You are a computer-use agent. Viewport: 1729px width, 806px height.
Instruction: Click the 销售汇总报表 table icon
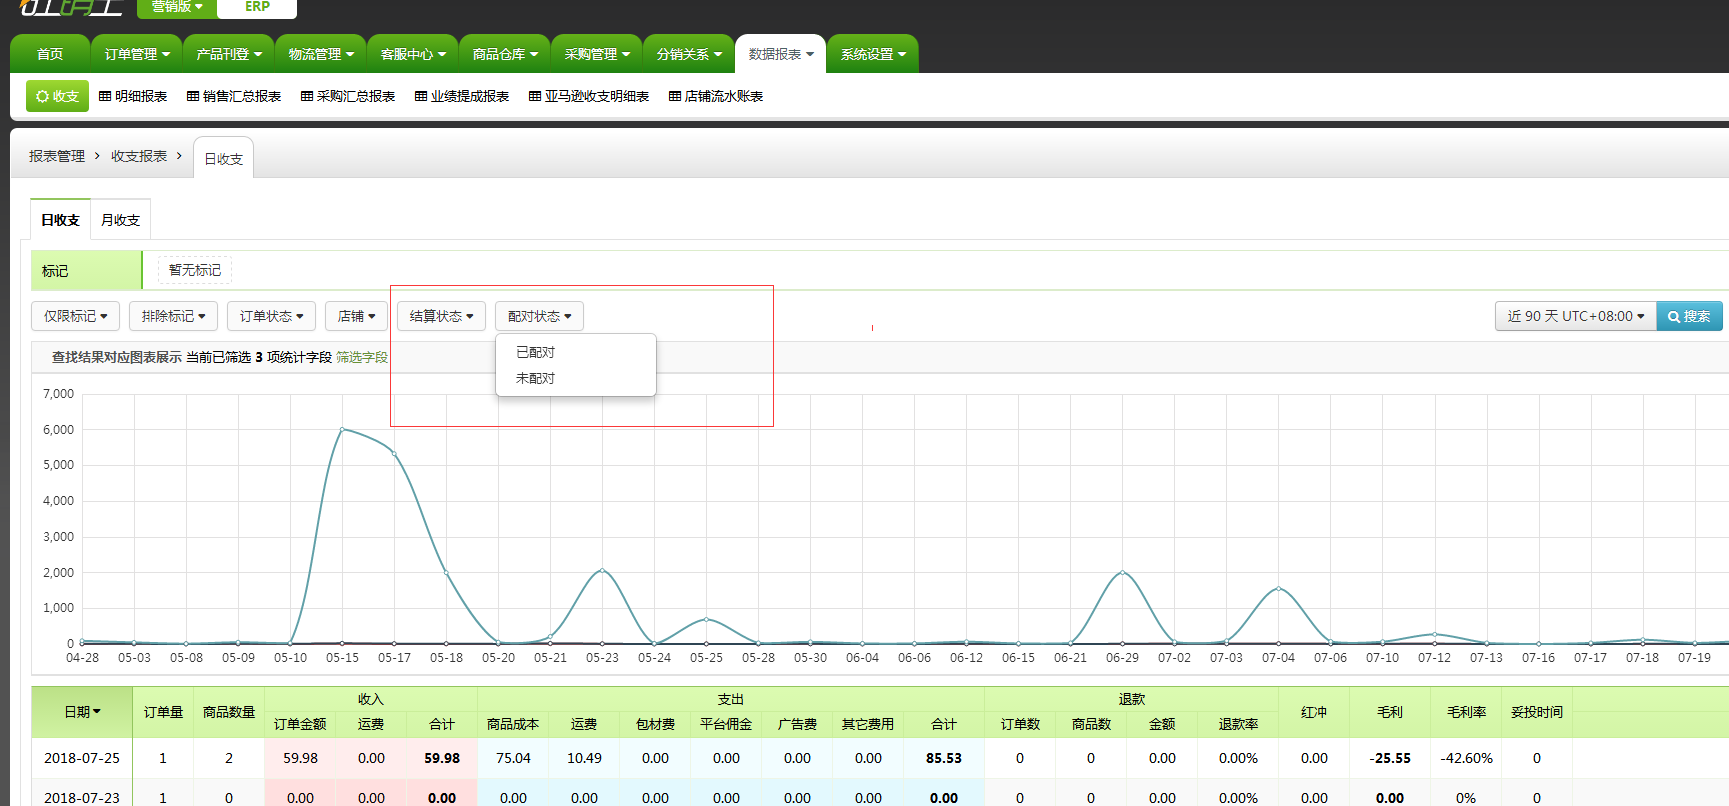[193, 96]
